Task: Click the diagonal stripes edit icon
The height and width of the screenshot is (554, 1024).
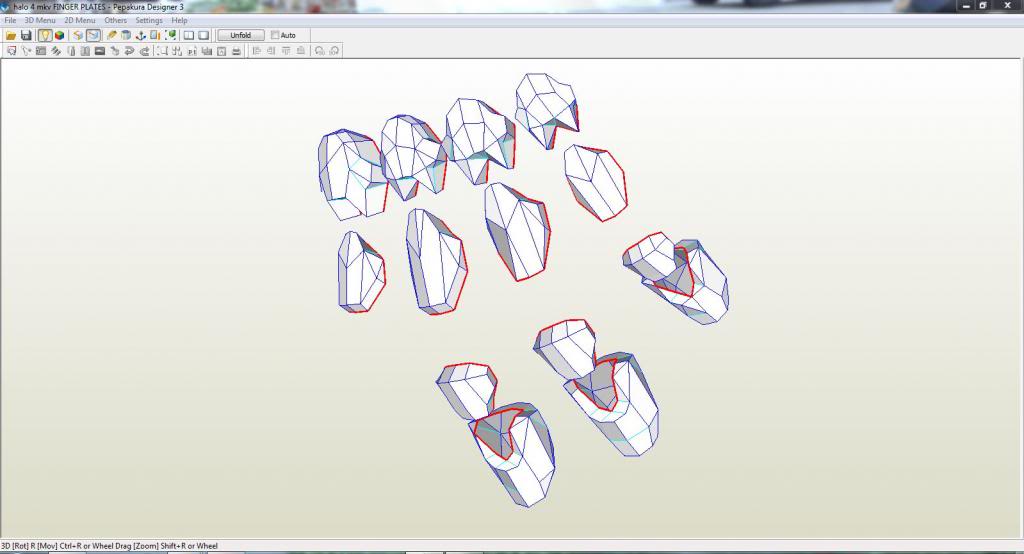Action: pyautogui.click(x=56, y=51)
